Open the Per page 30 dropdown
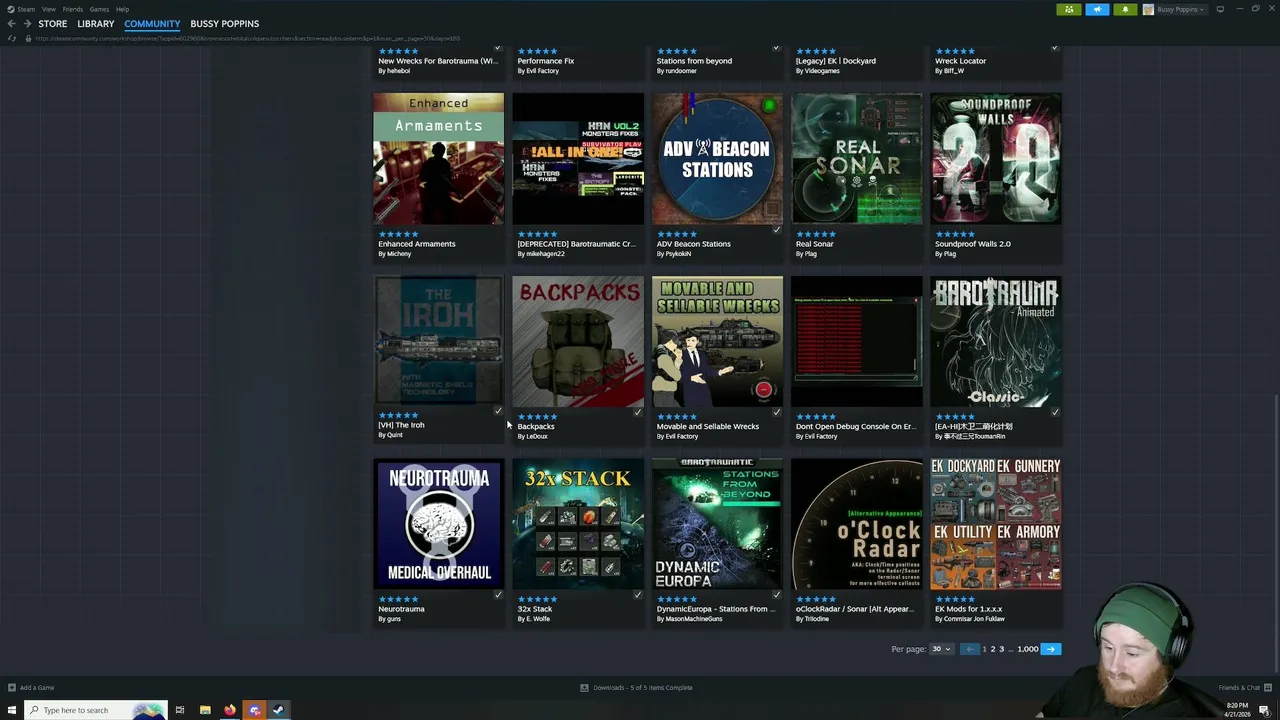Viewport: 1280px width, 720px height. pyautogui.click(x=941, y=649)
